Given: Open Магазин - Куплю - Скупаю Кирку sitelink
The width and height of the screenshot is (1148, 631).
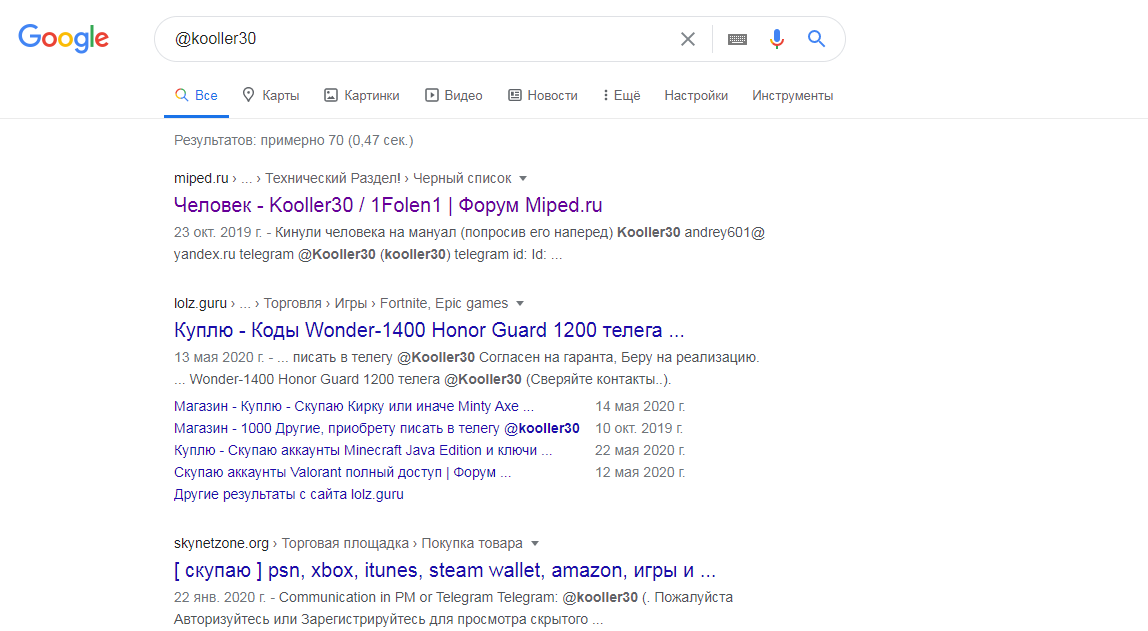Looking at the screenshot, I should click(x=354, y=406).
